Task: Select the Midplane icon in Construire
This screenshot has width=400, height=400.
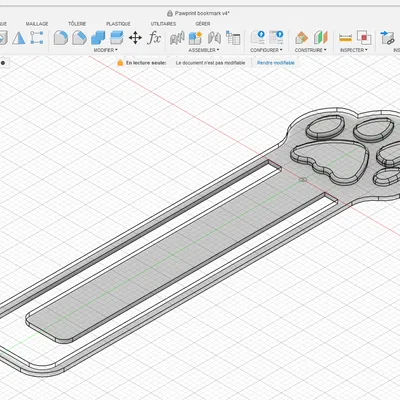Action: coord(321,37)
